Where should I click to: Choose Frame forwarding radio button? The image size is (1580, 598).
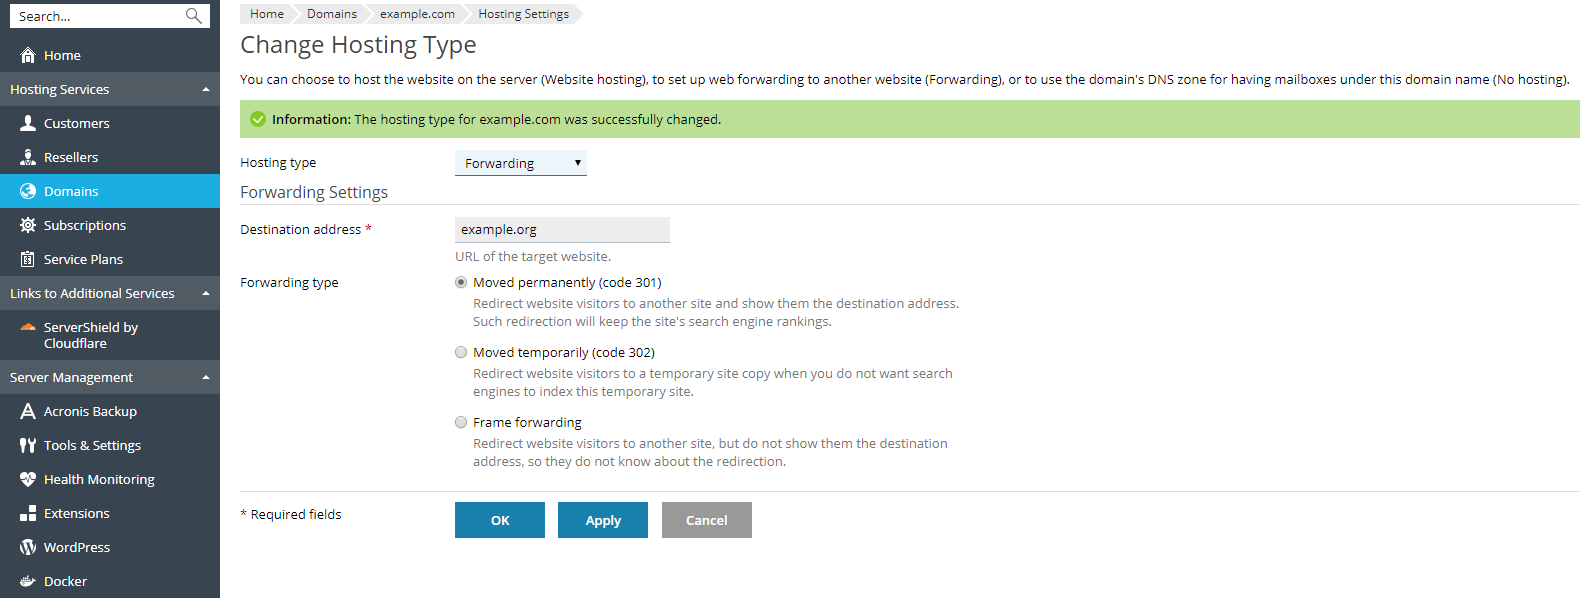(461, 422)
